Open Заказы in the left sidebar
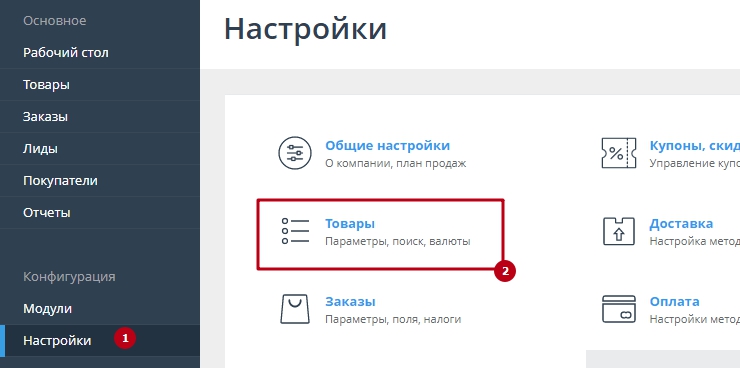740x368 pixels. click(100, 117)
